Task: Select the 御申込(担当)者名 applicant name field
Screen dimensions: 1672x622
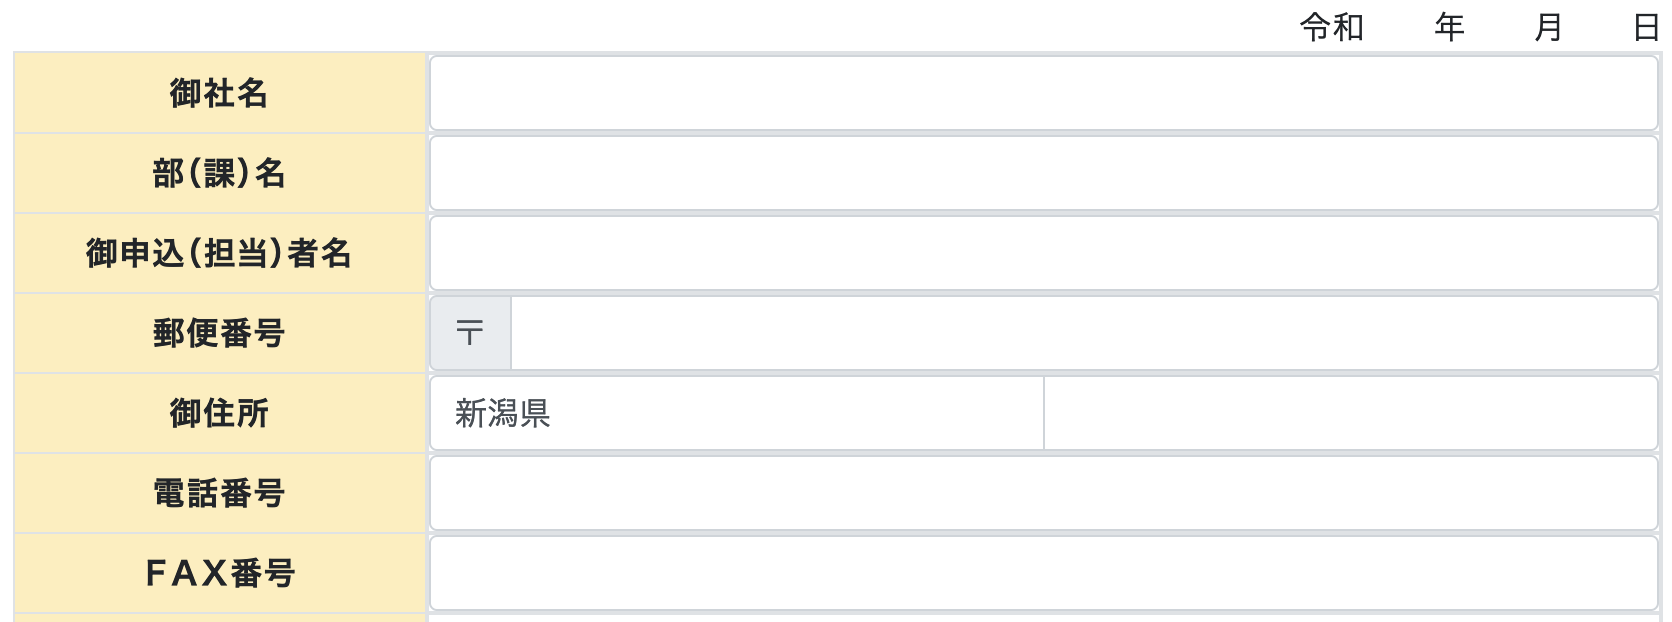Action: point(1043,253)
